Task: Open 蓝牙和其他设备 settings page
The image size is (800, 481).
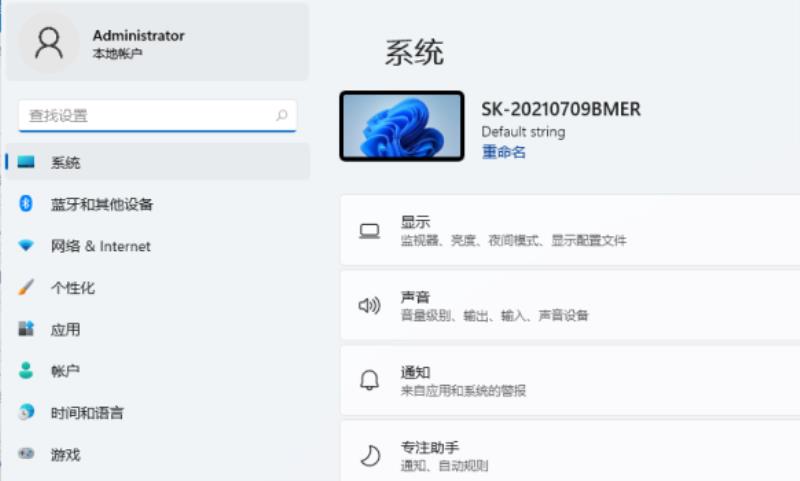Action: [x=157, y=204]
